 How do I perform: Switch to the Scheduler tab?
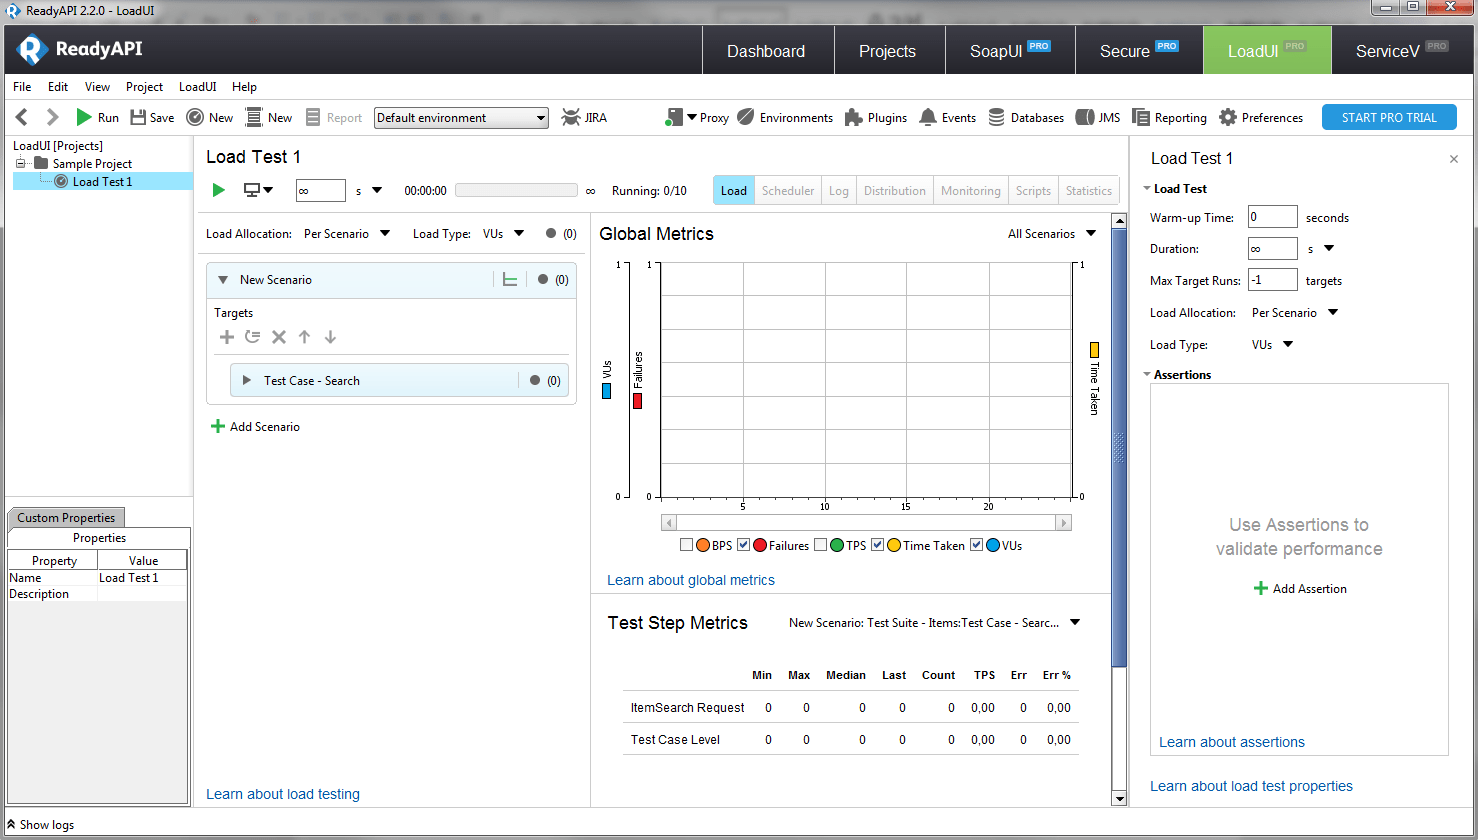(x=788, y=191)
